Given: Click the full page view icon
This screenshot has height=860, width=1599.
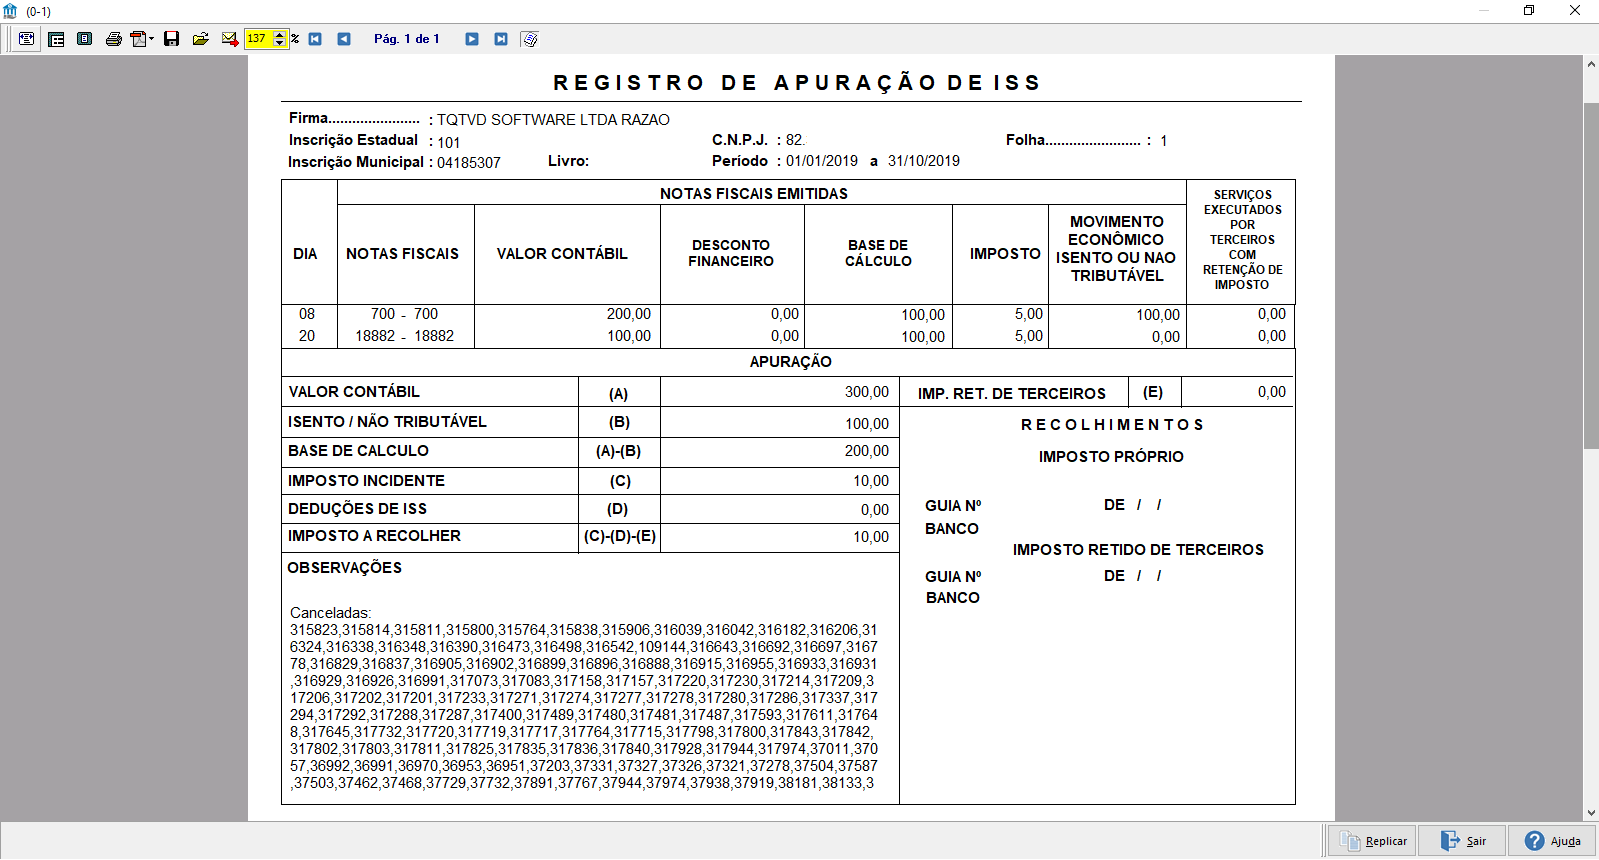Looking at the screenshot, I should 85,39.
